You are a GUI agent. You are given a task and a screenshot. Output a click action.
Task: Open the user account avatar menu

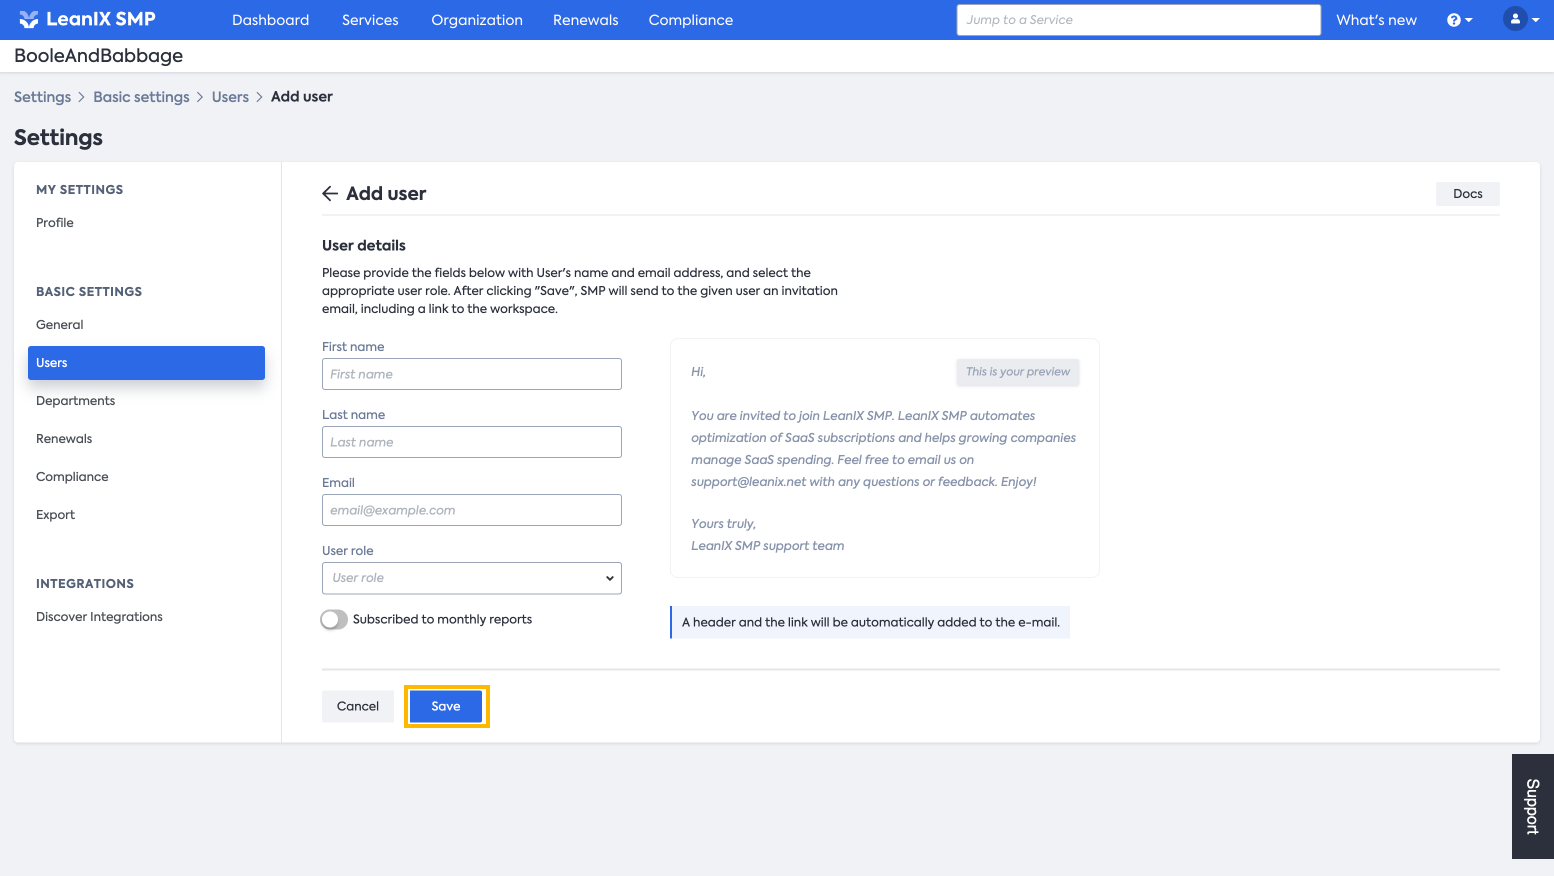tap(1521, 19)
